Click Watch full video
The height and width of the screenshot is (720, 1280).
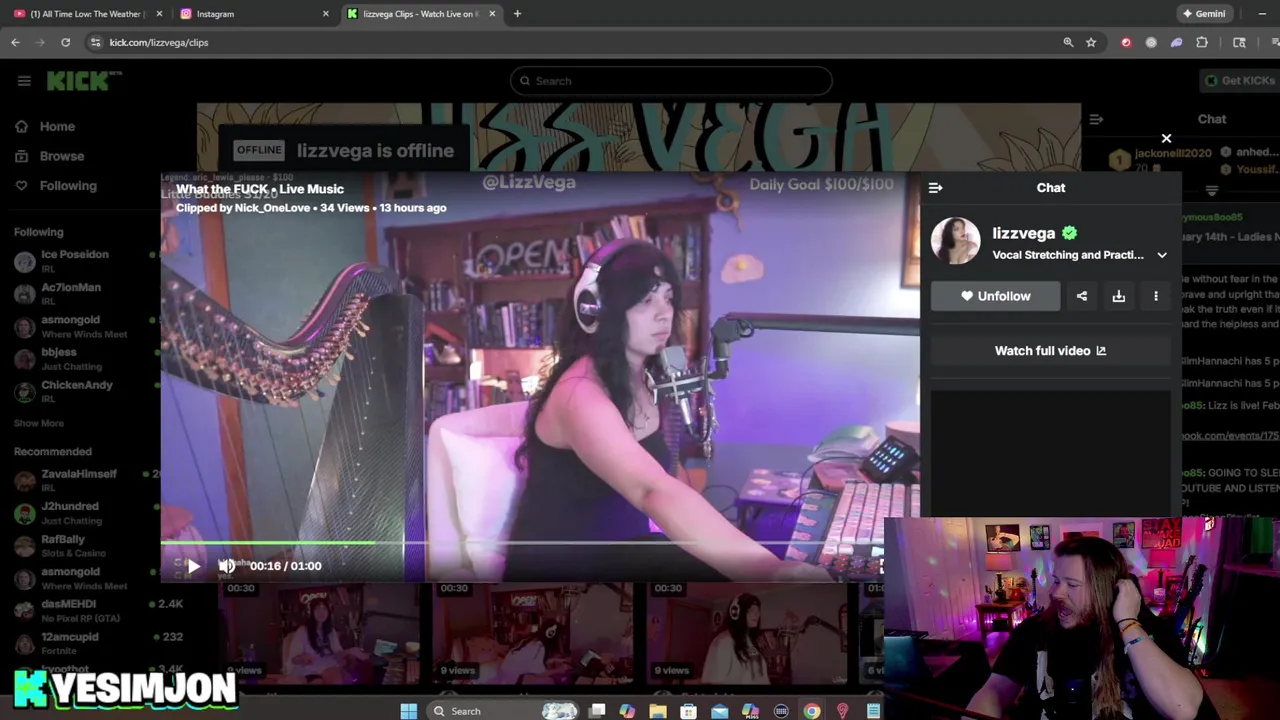click(x=1050, y=351)
